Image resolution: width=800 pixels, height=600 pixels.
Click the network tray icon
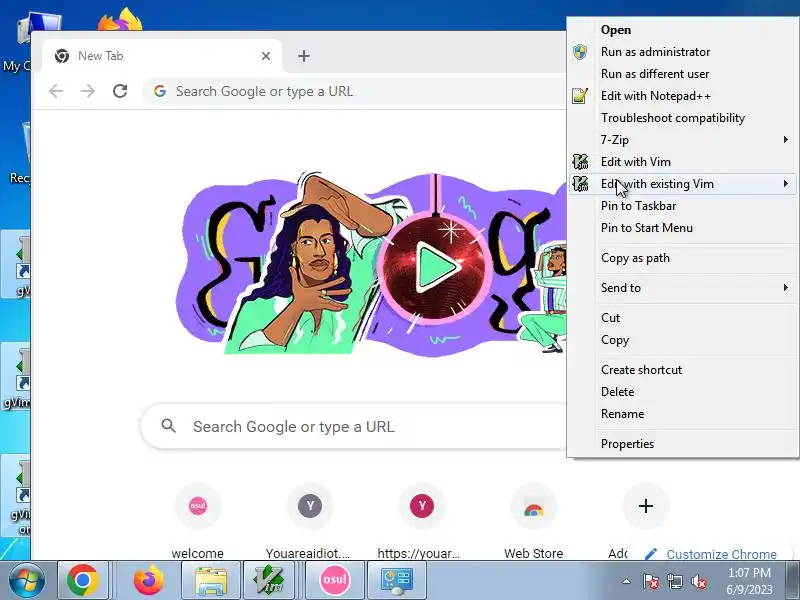[674, 581]
